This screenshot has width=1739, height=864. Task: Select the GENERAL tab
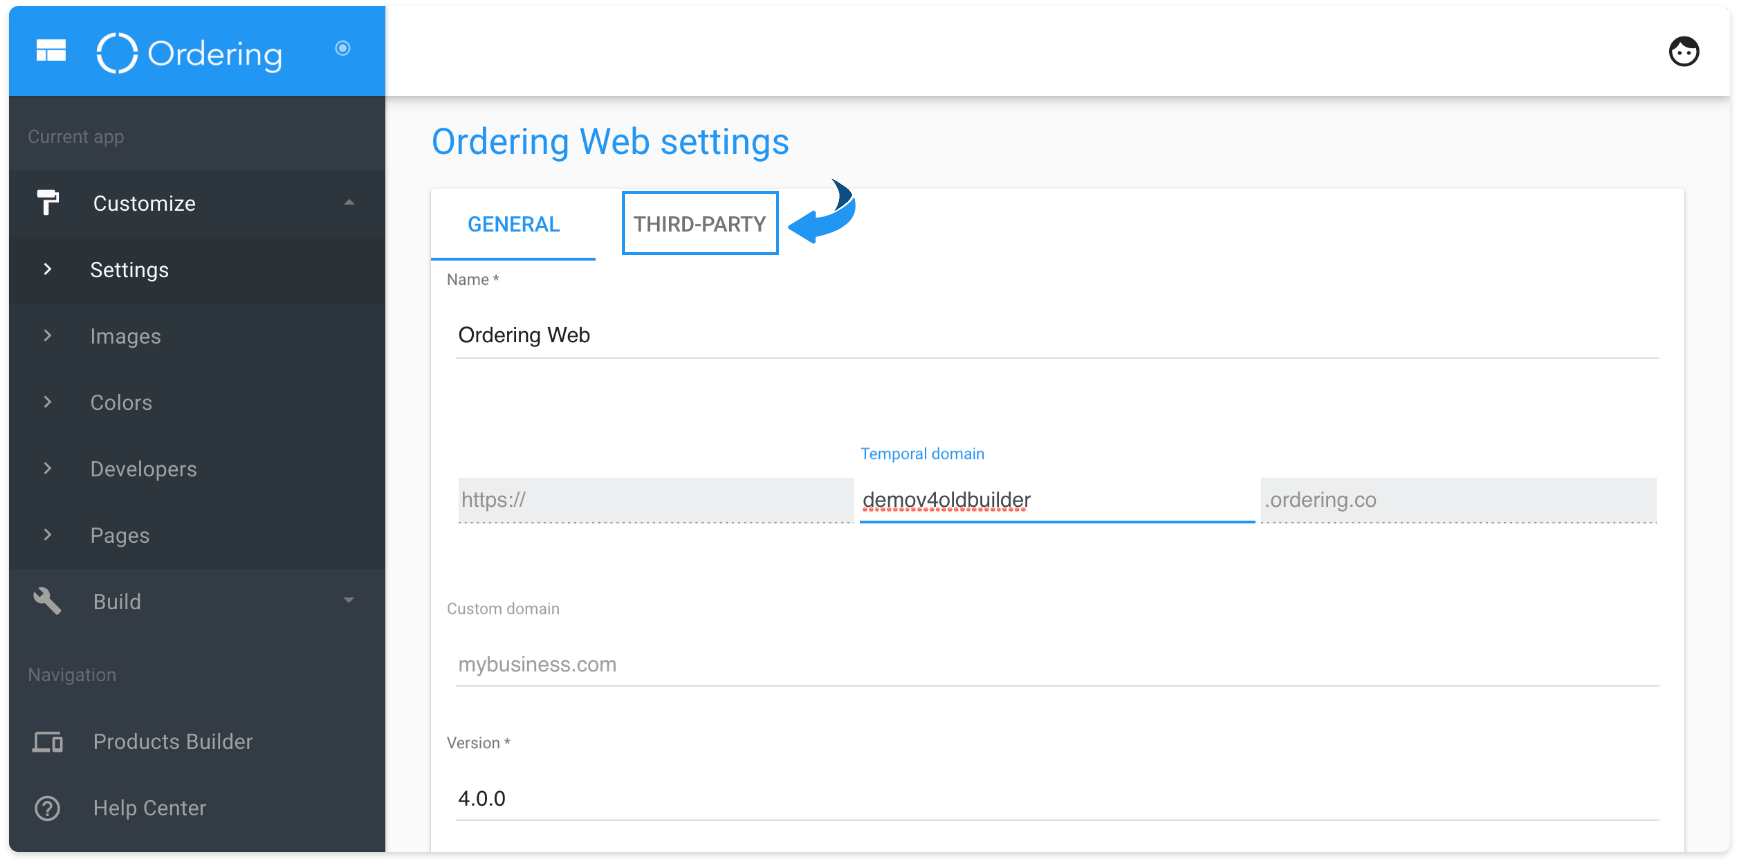[x=514, y=225]
